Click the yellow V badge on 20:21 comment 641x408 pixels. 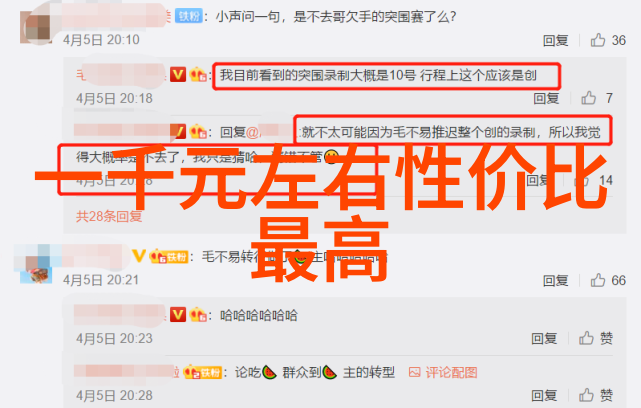pyautogui.click(x=139, y=256)
